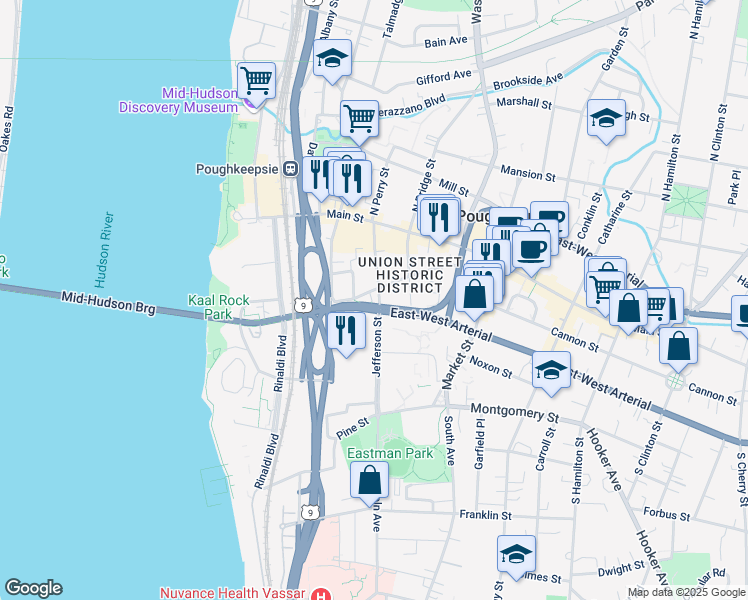Select the Route 9 shield near Mid-Hudson Bridge
This screenshot has width=748, height=600.
coord(303,305)
